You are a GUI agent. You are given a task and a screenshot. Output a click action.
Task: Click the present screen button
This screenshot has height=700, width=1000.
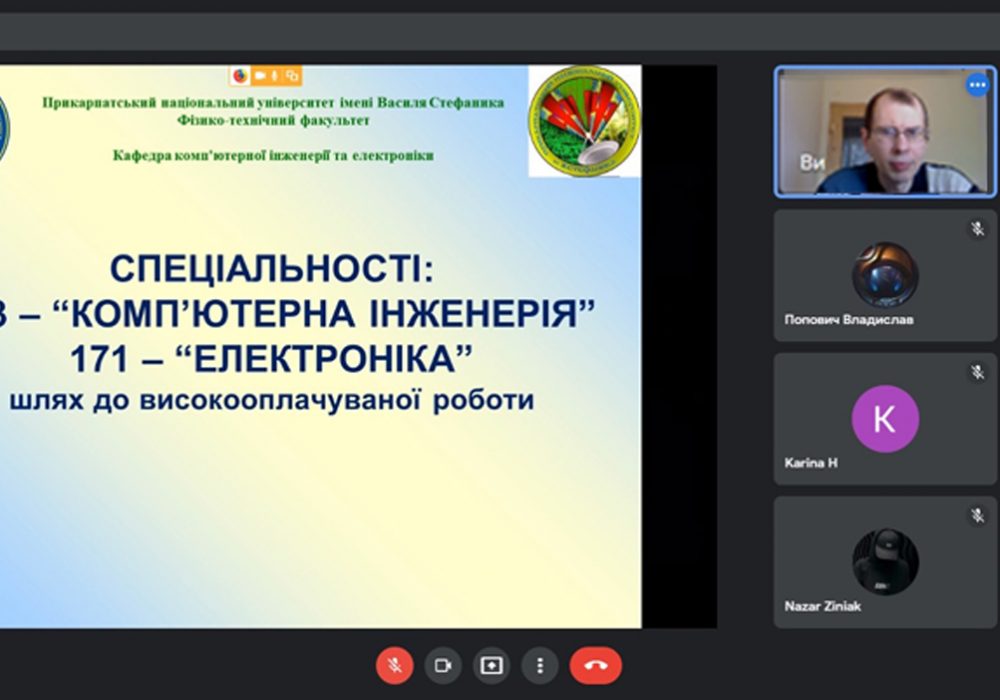491,666
